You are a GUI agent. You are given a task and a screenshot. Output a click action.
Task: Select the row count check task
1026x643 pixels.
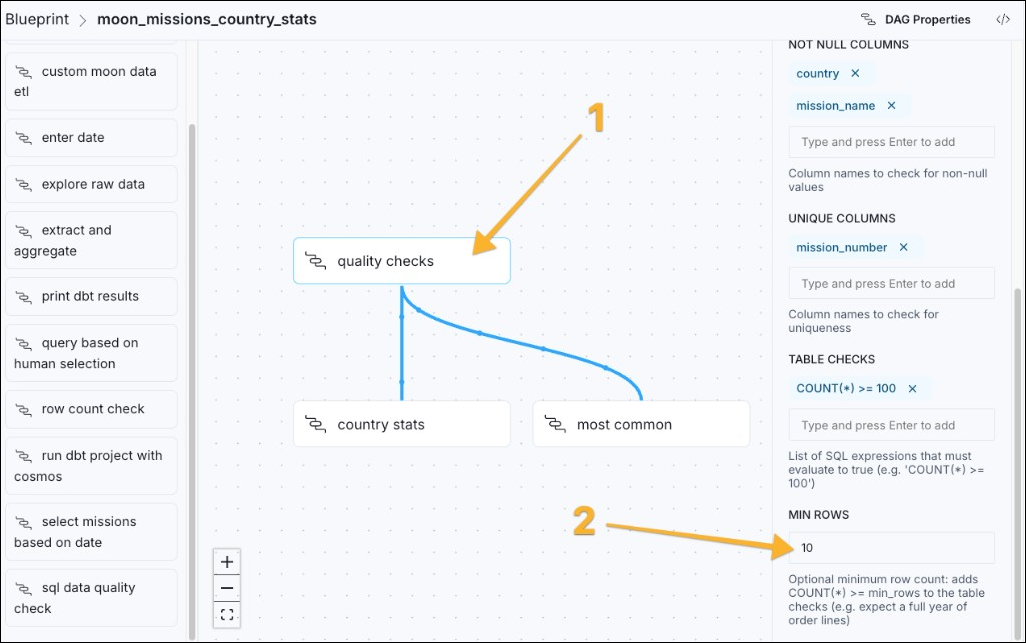click(91, 409)
